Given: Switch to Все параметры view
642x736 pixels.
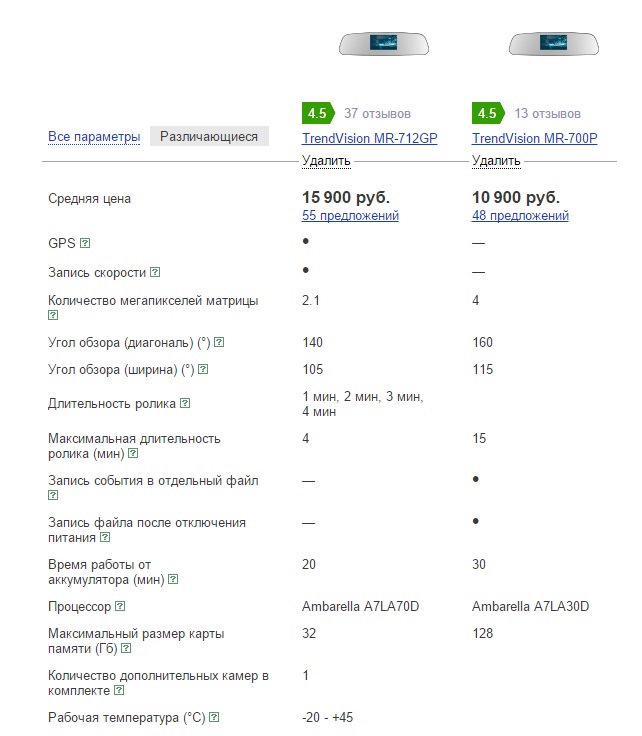Looking at the screenshot, I should tap(94, 137).
